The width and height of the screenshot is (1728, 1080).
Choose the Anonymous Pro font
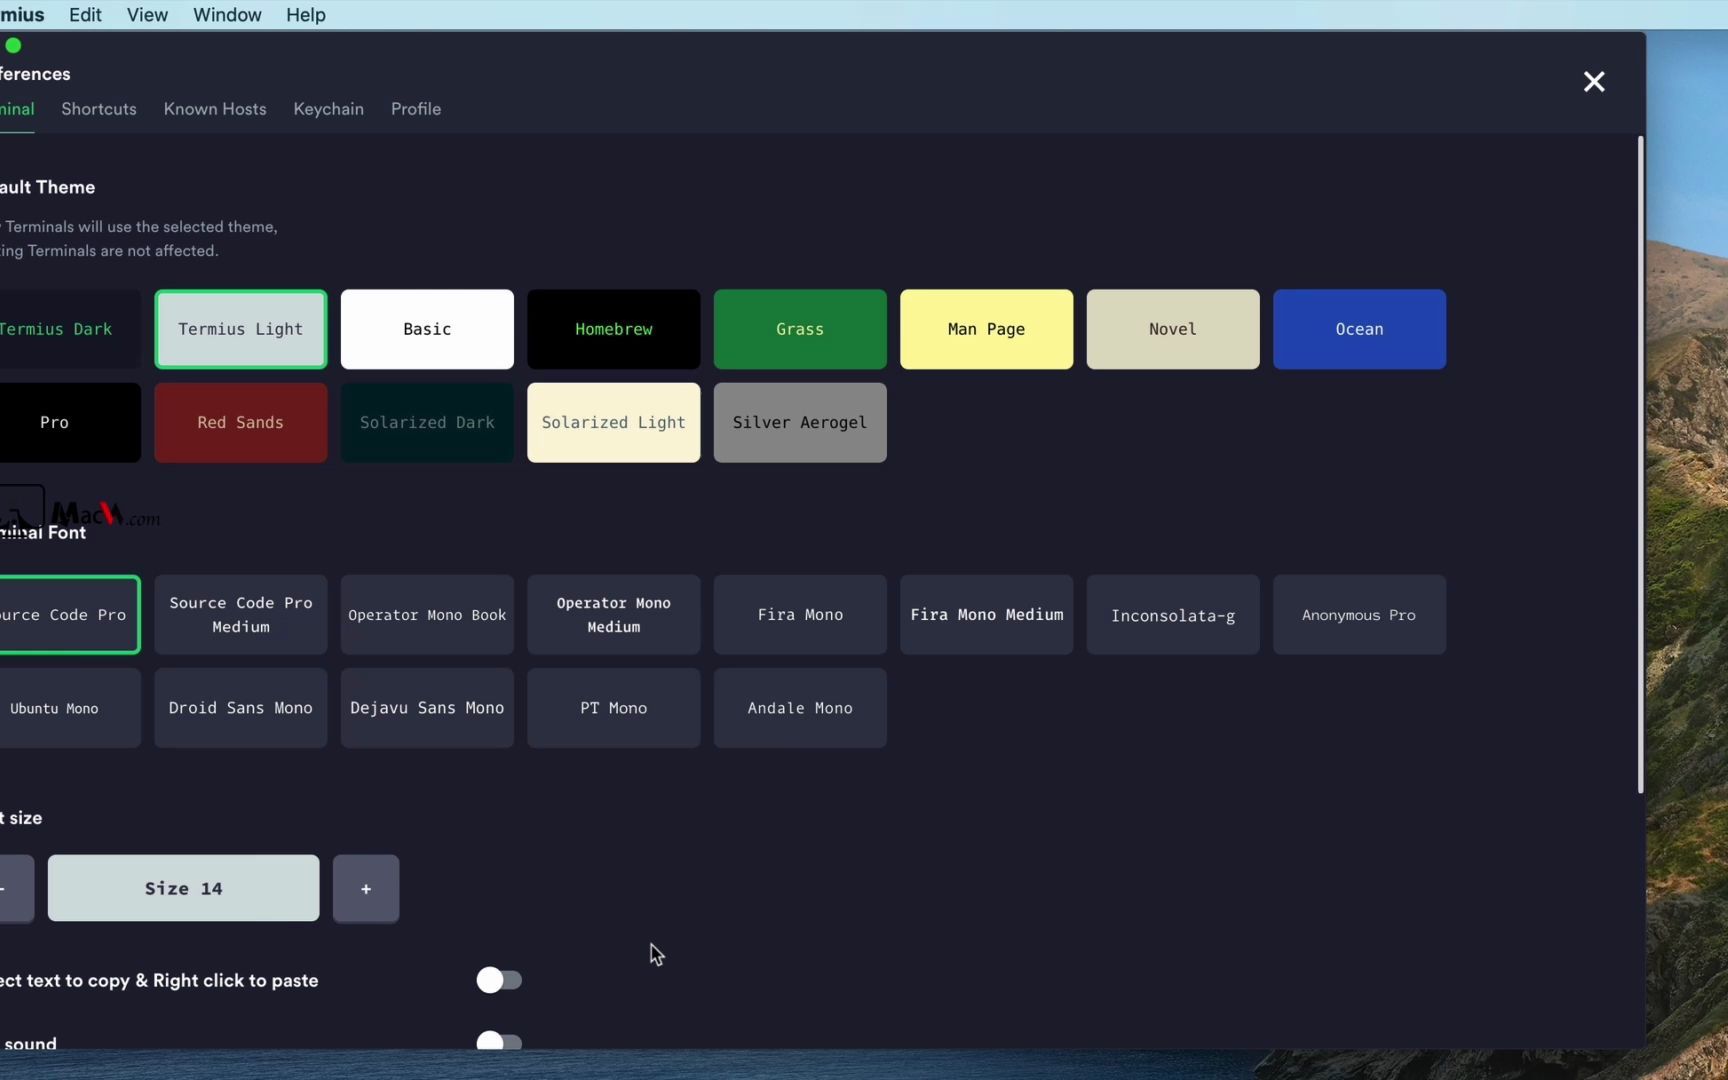[1360, 615]
